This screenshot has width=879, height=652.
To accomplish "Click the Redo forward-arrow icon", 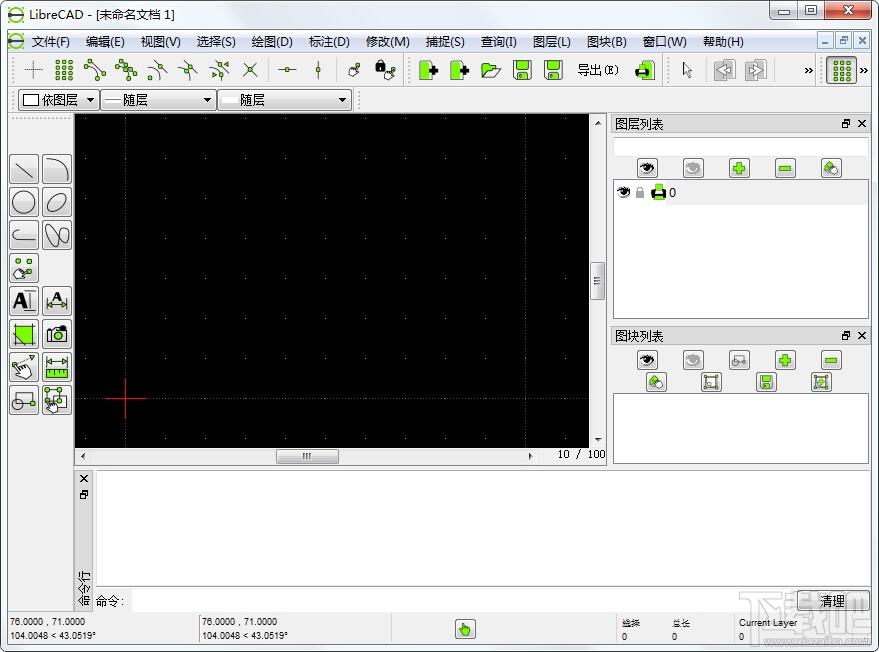I will [756, 70].
